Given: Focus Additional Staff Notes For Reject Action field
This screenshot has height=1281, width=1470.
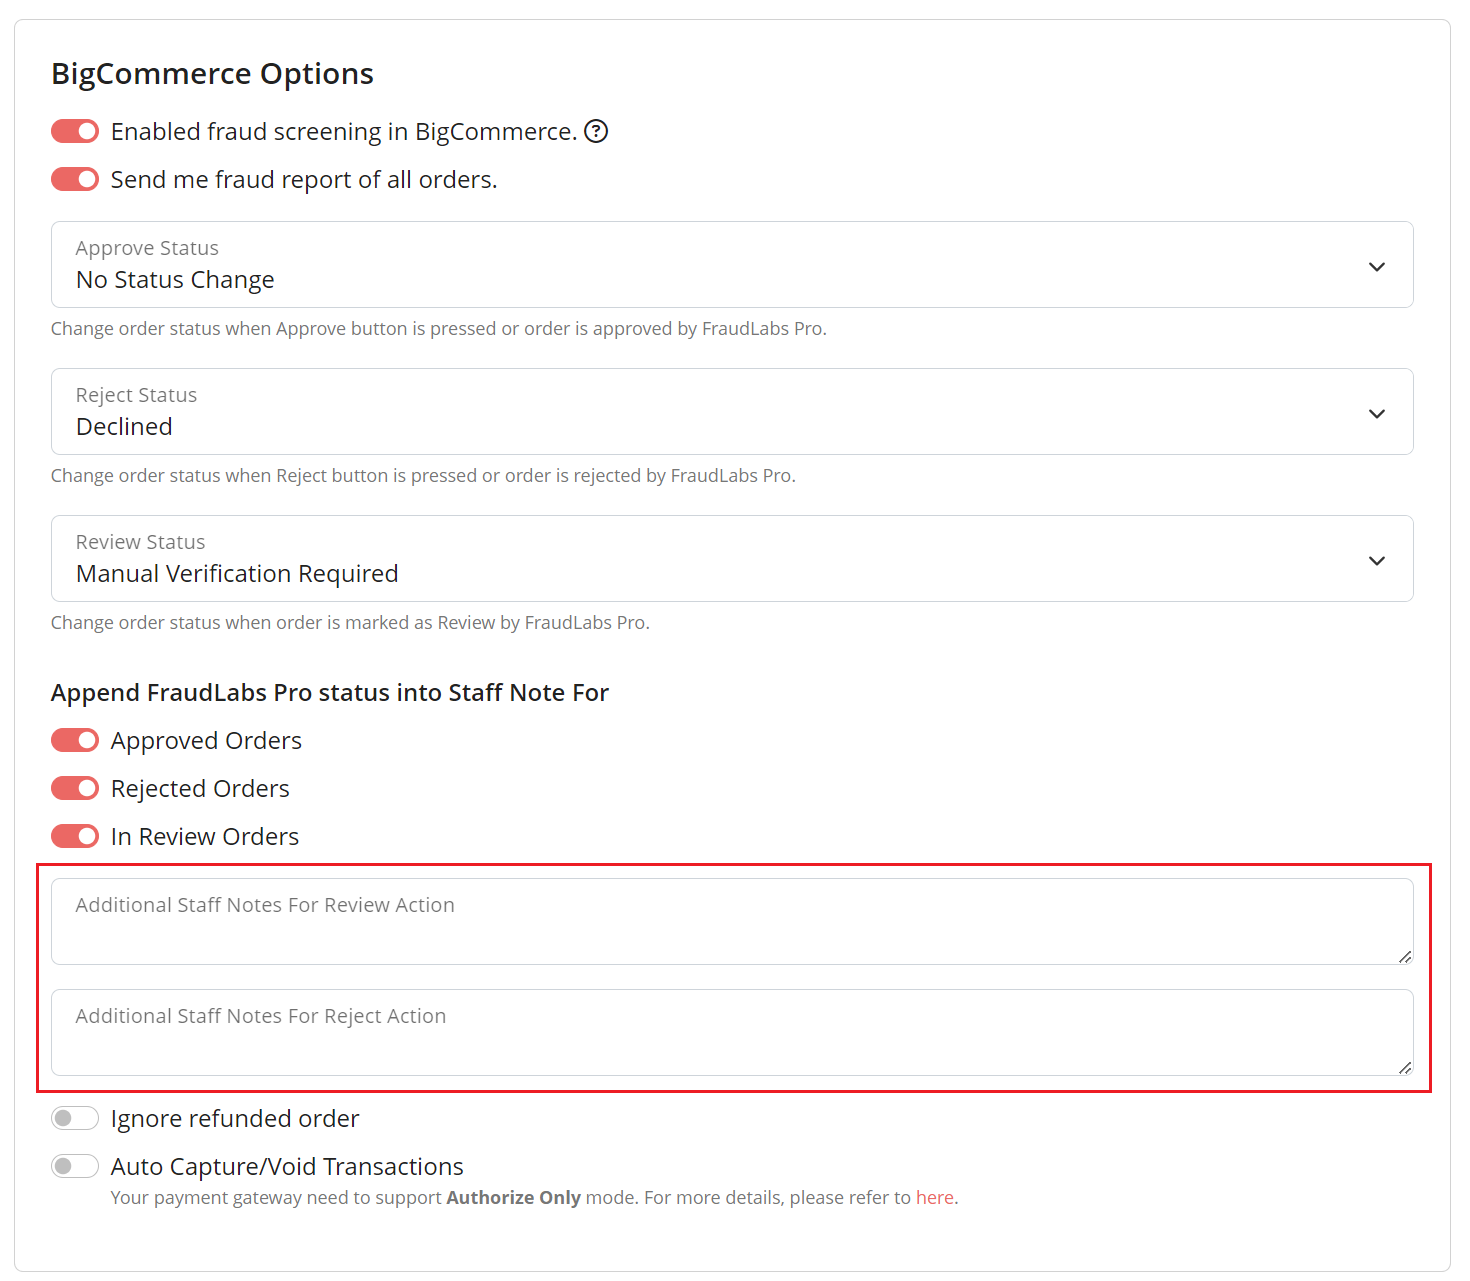Looking at the screenshot, I should (x=732, y=1032).
